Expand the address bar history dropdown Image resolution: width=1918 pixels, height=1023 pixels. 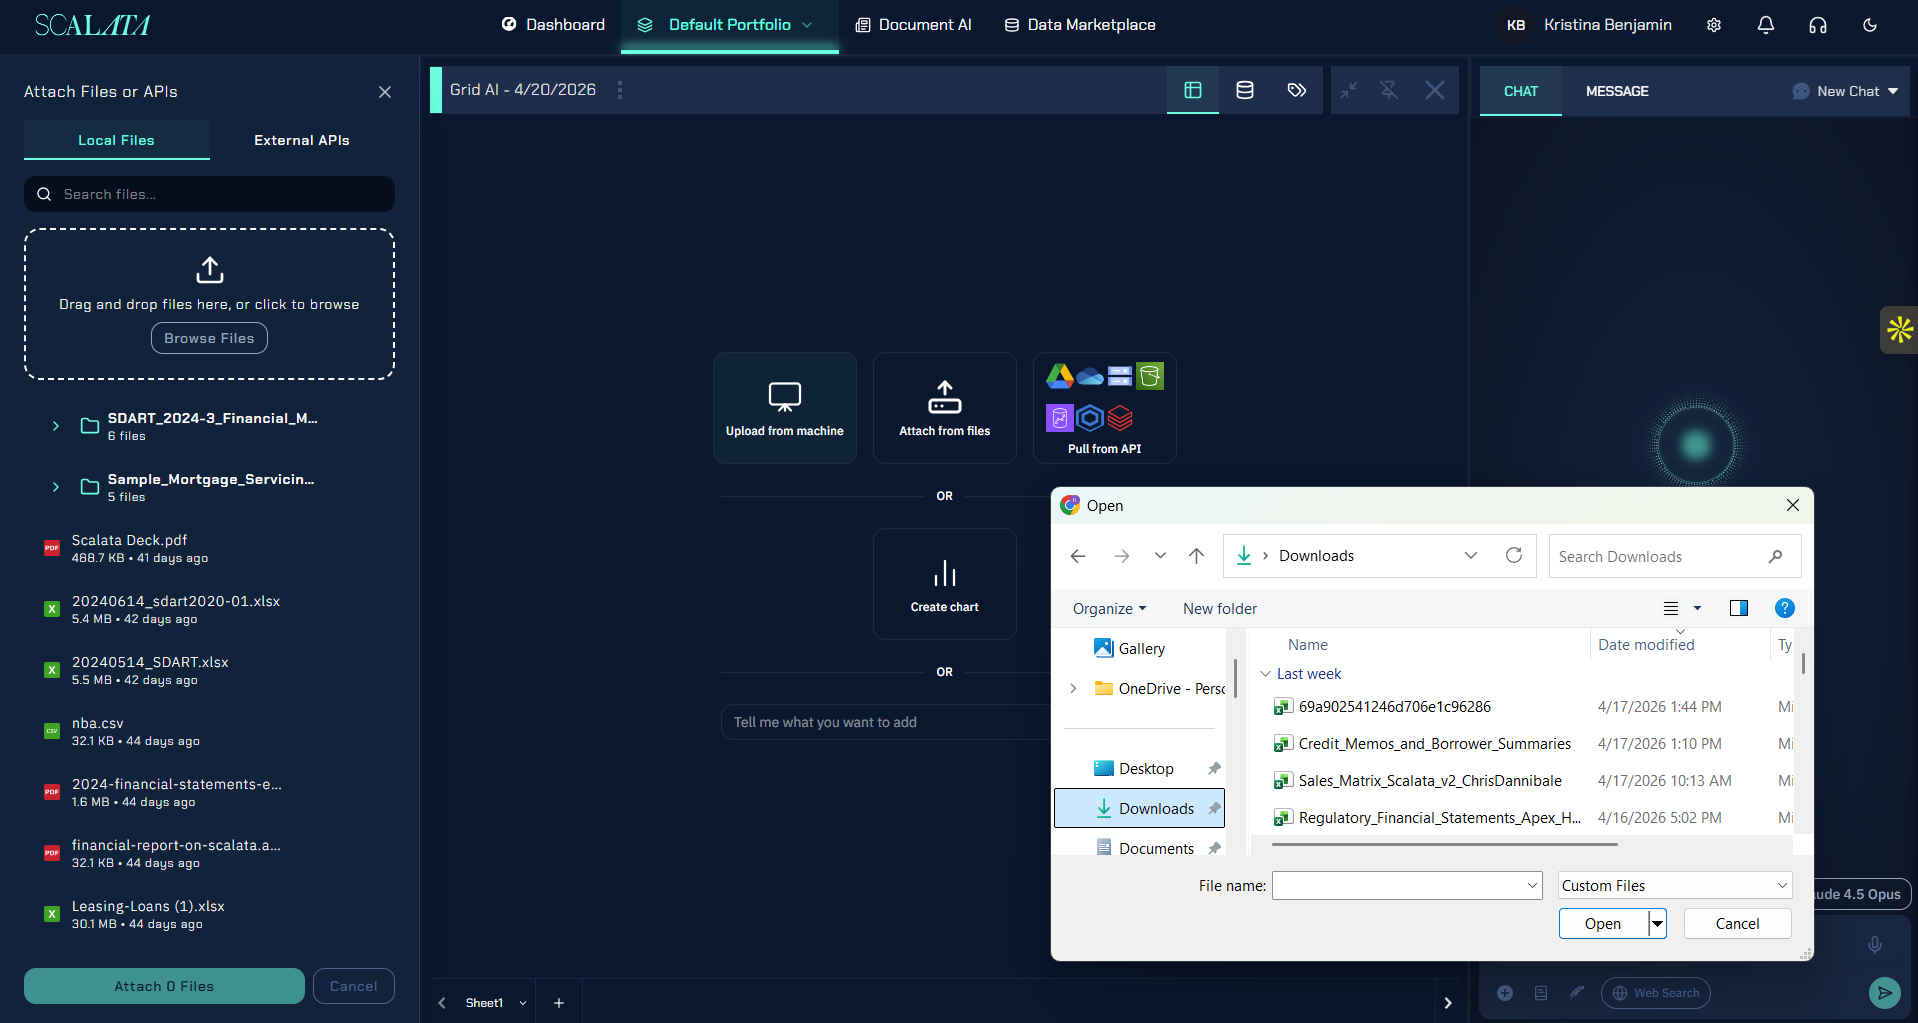[x=1471, y=556]
